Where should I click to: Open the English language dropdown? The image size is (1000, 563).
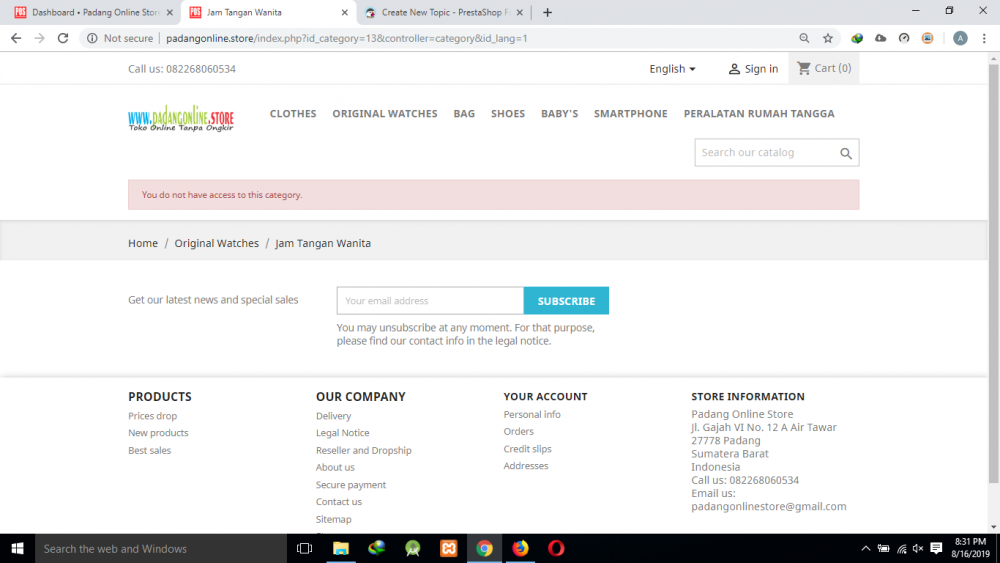coord(672,69)
